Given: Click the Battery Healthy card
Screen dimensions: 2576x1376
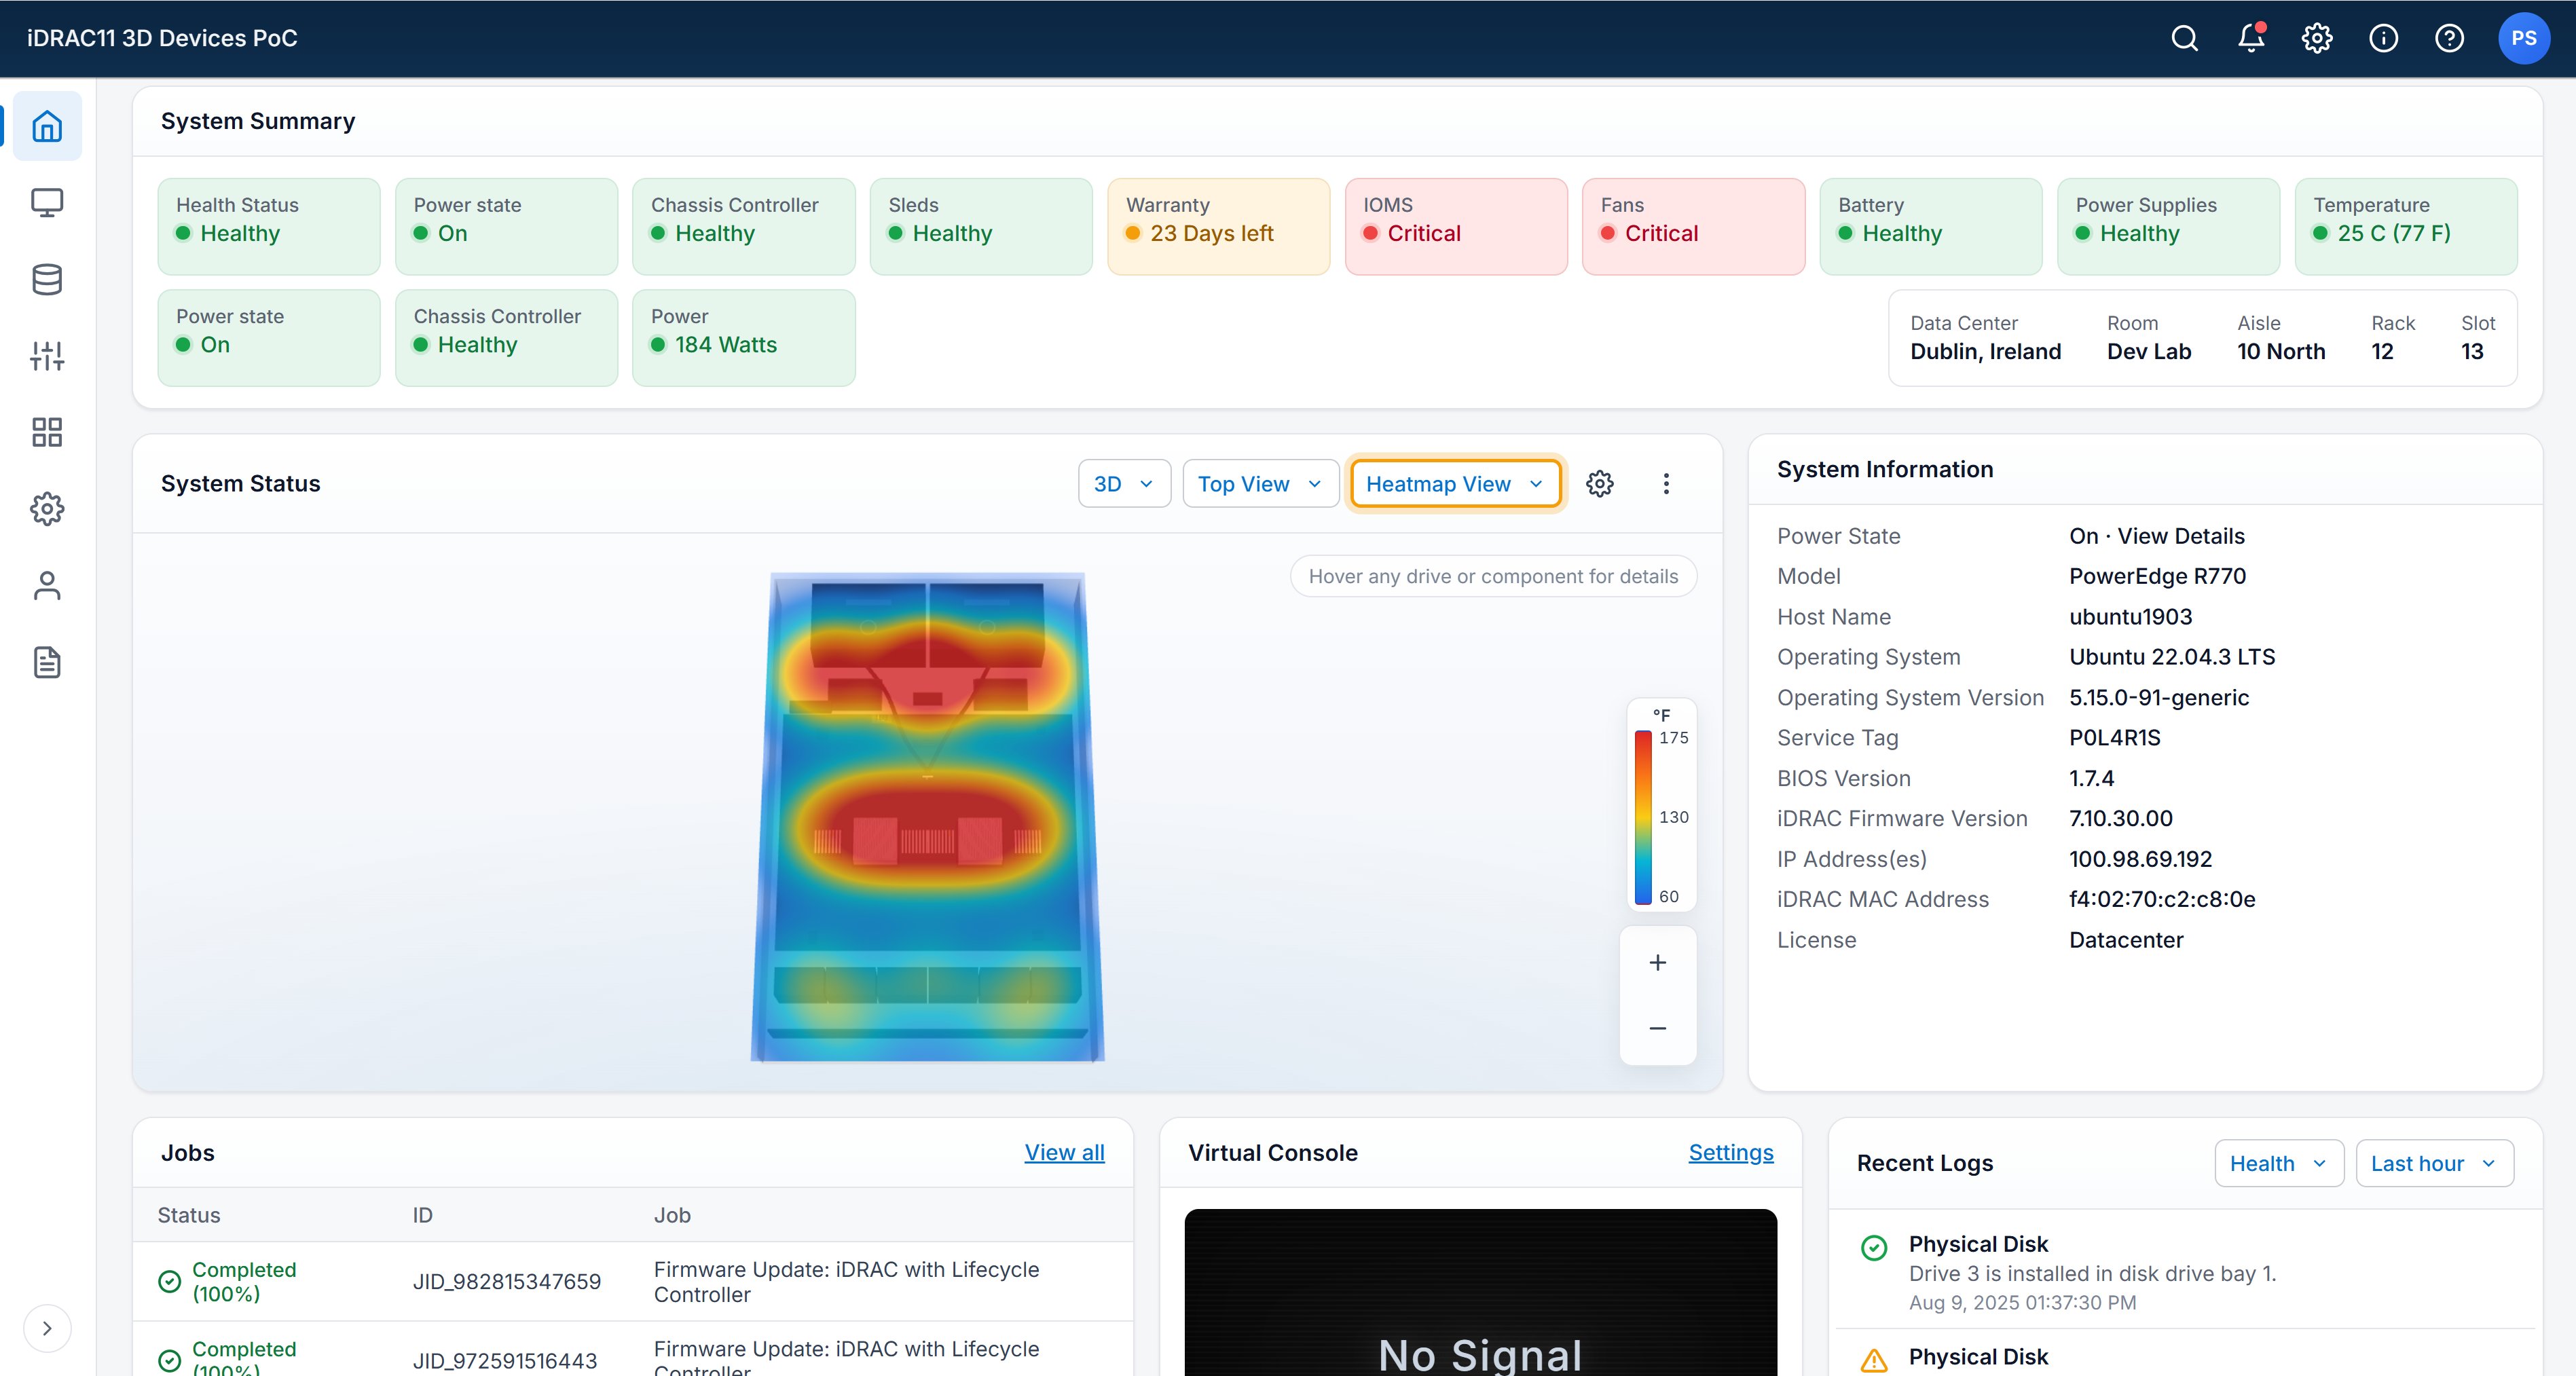Looking at the screenshot, I should tap(1931, 226).
